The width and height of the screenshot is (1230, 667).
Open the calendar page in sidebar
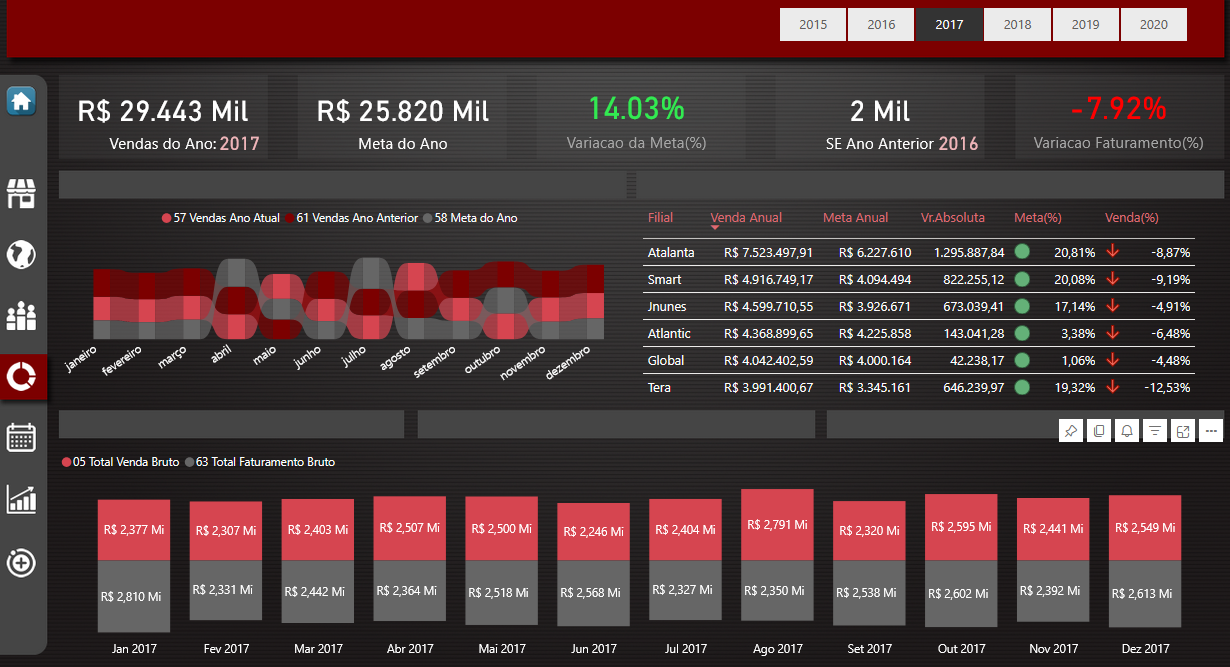(21, 437)
